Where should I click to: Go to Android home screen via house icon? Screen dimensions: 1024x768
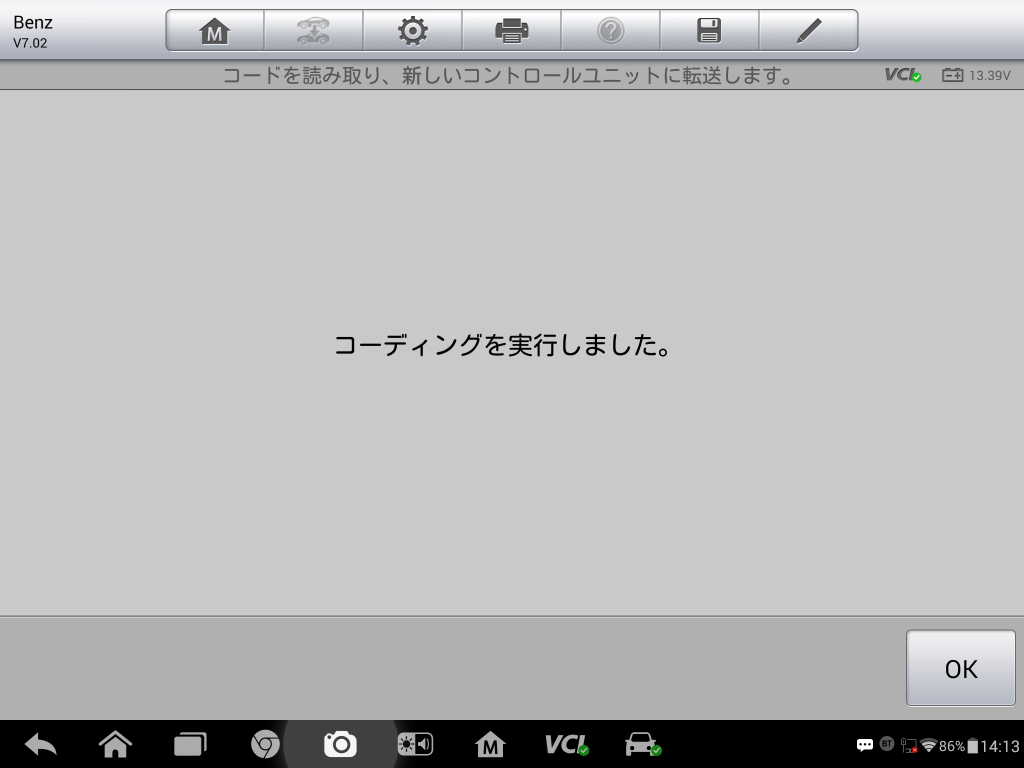point(116,744)
